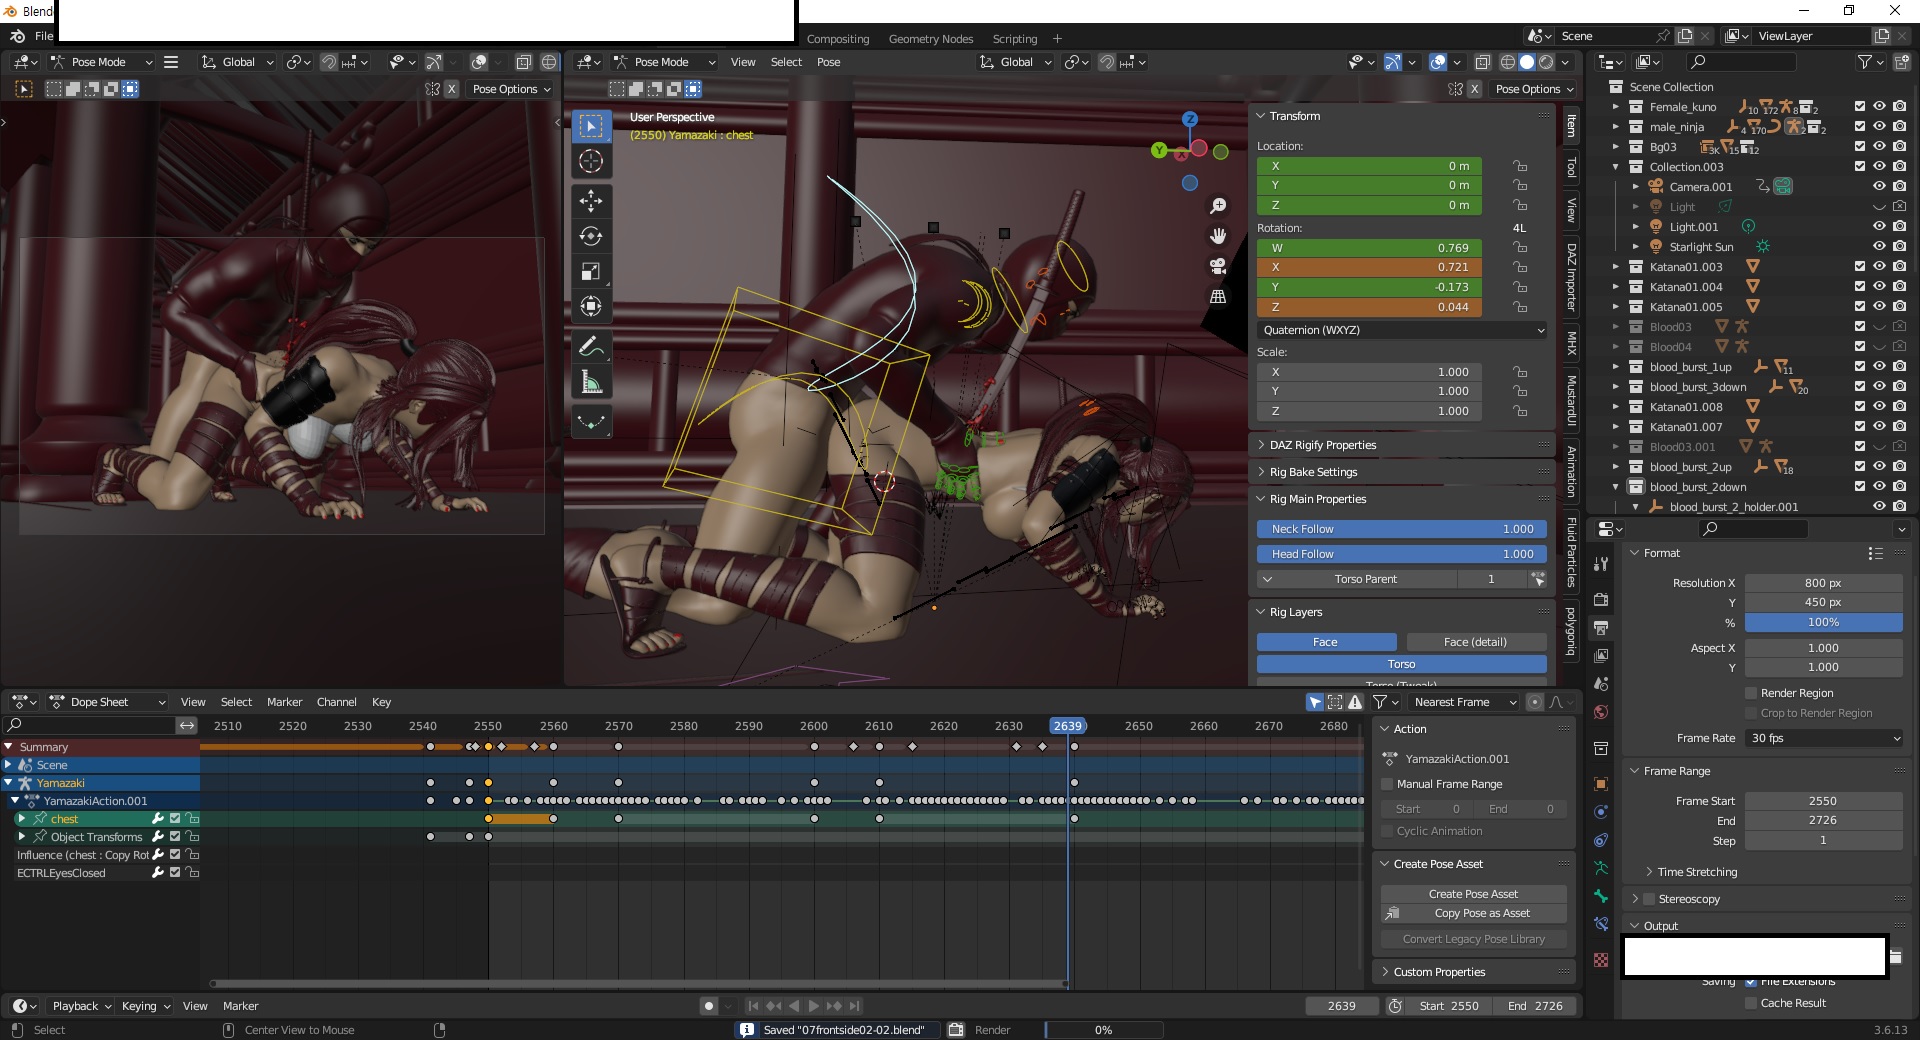Viewport: 1920px width, 1040px height.
Task: Adjust the Head Follow slider
Action: tap(1402, 554)
